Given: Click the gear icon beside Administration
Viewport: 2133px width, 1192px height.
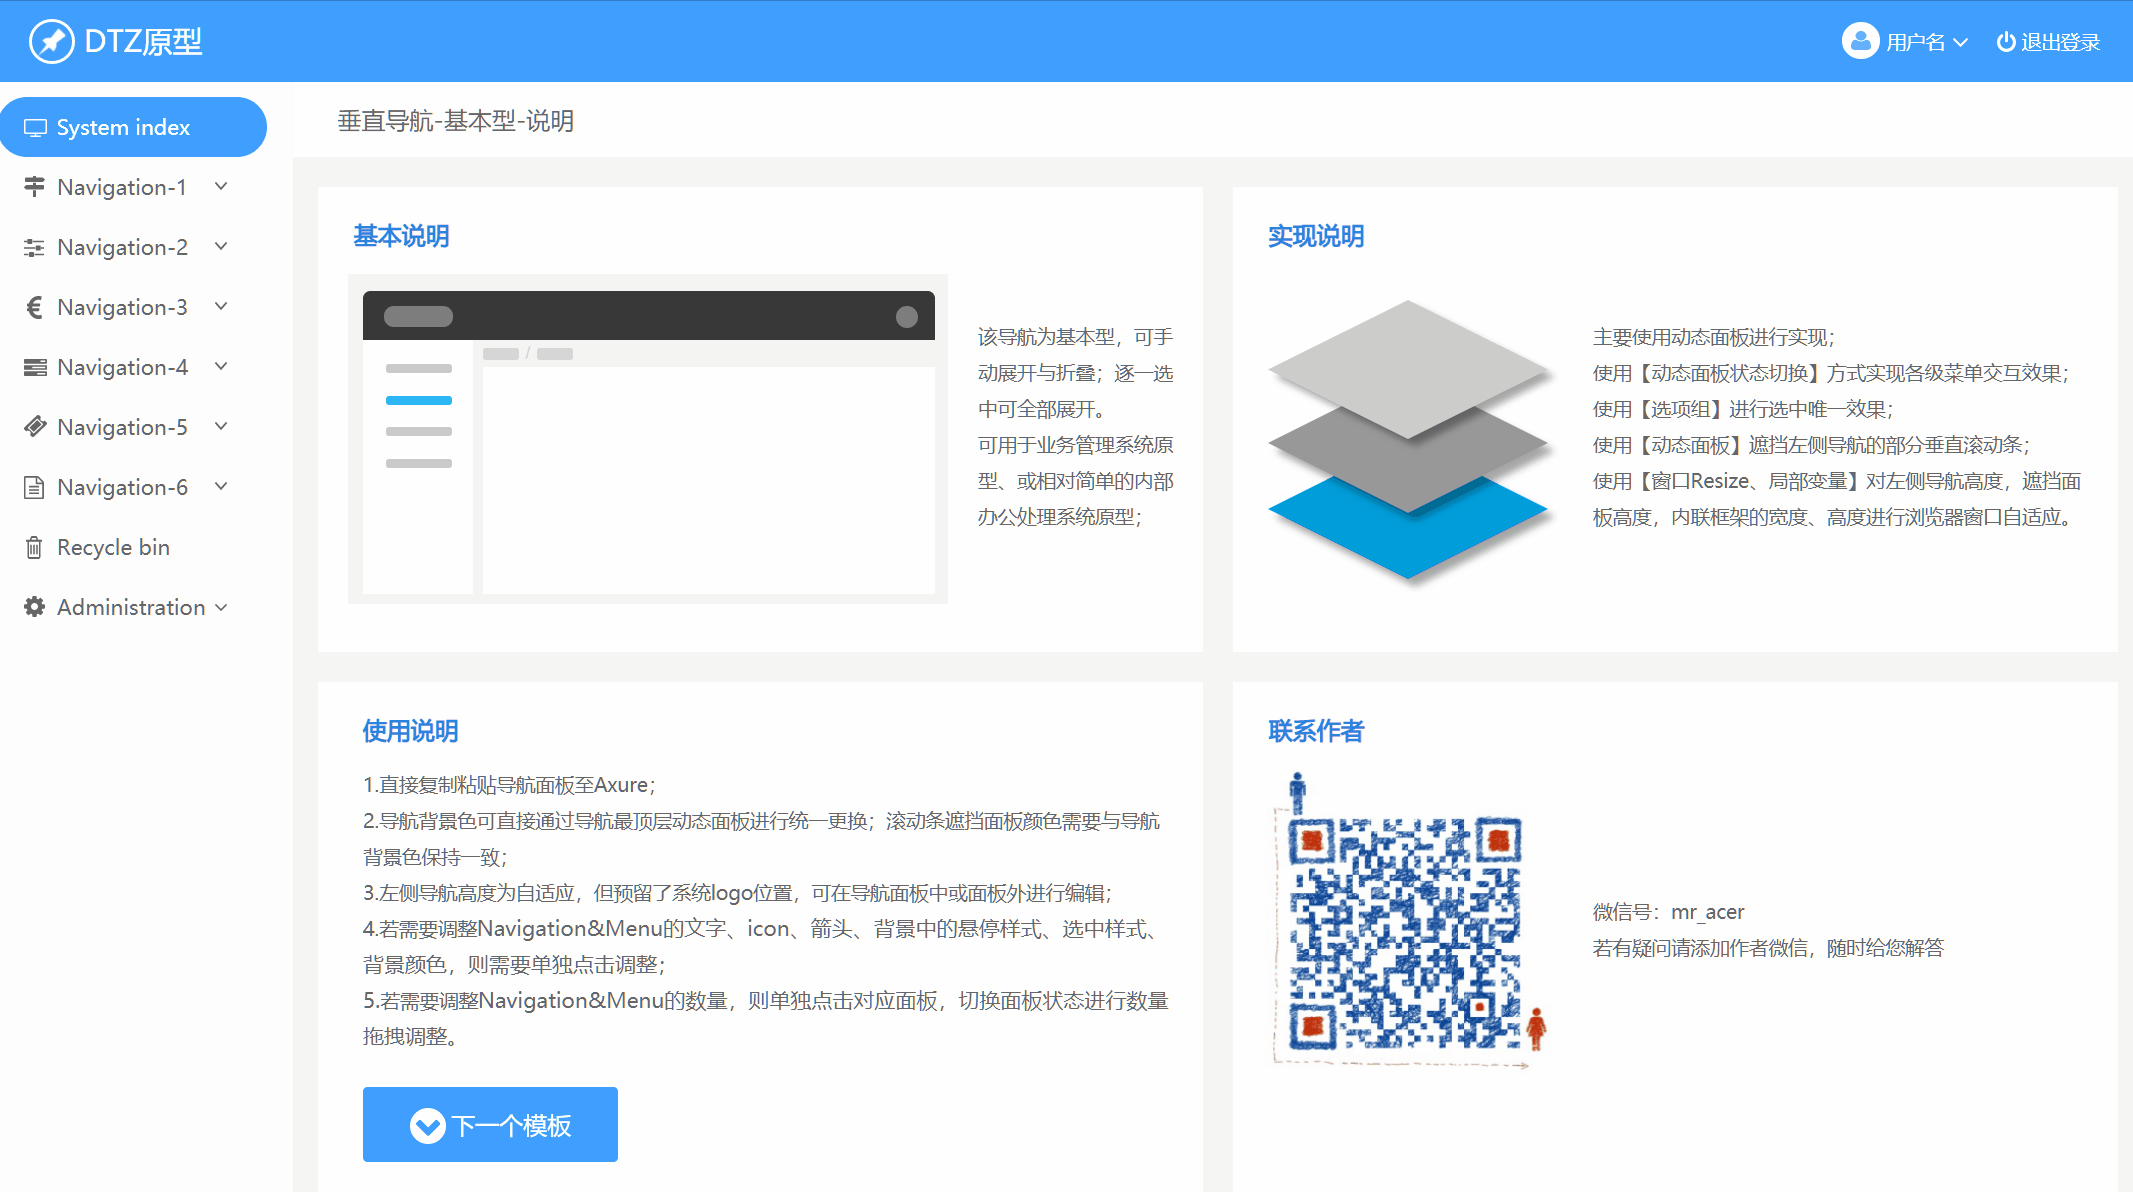Looking at the screenshot, I should (x=35, y=607).
